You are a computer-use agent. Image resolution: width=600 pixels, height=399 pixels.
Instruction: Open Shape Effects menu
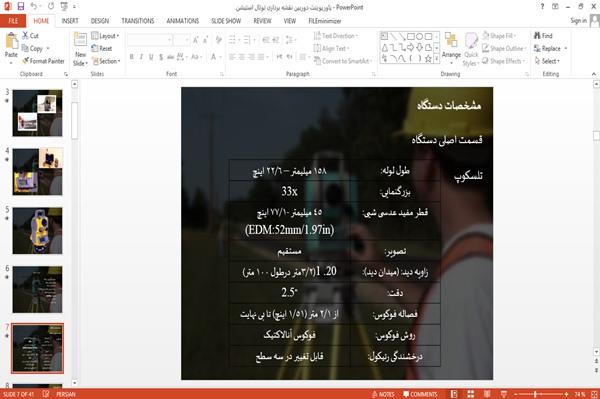504,61
